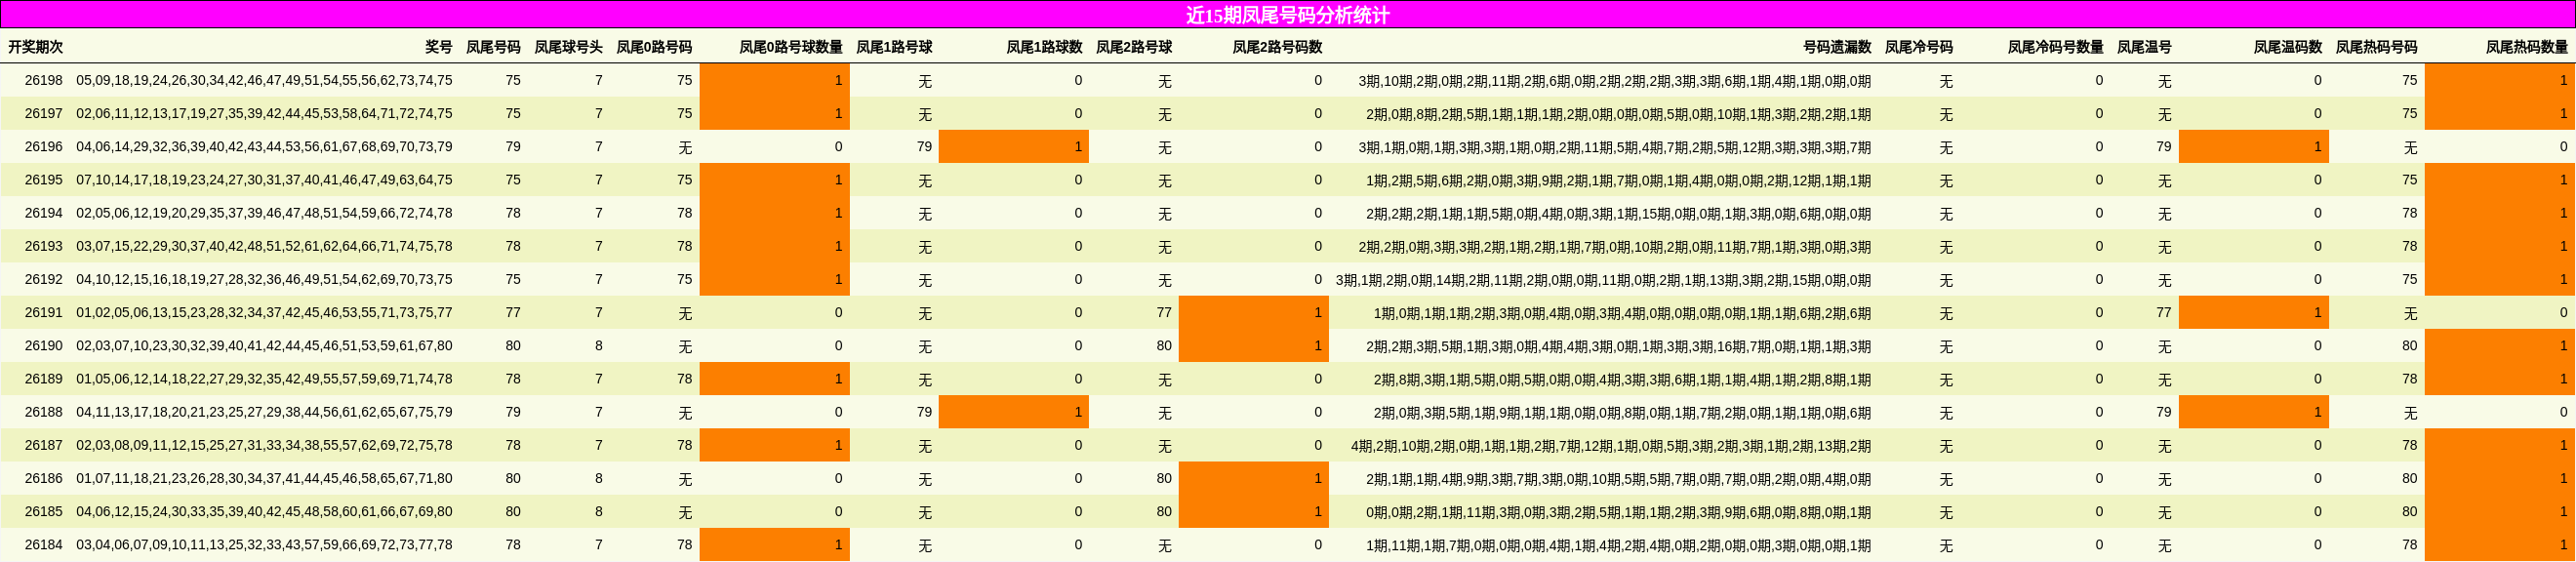
Task: Click period number 26193
Action: (x=44, y=246)
